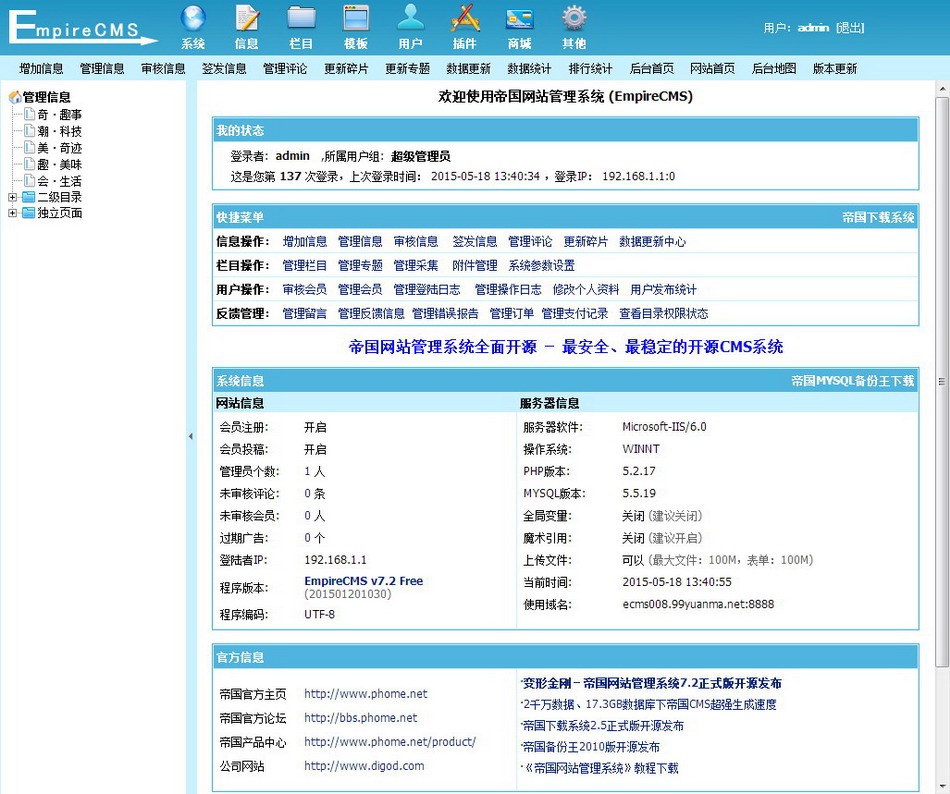950x794 pixels.
Task: Click the folder icon beside 独立页面
Action: click(28, 213)
